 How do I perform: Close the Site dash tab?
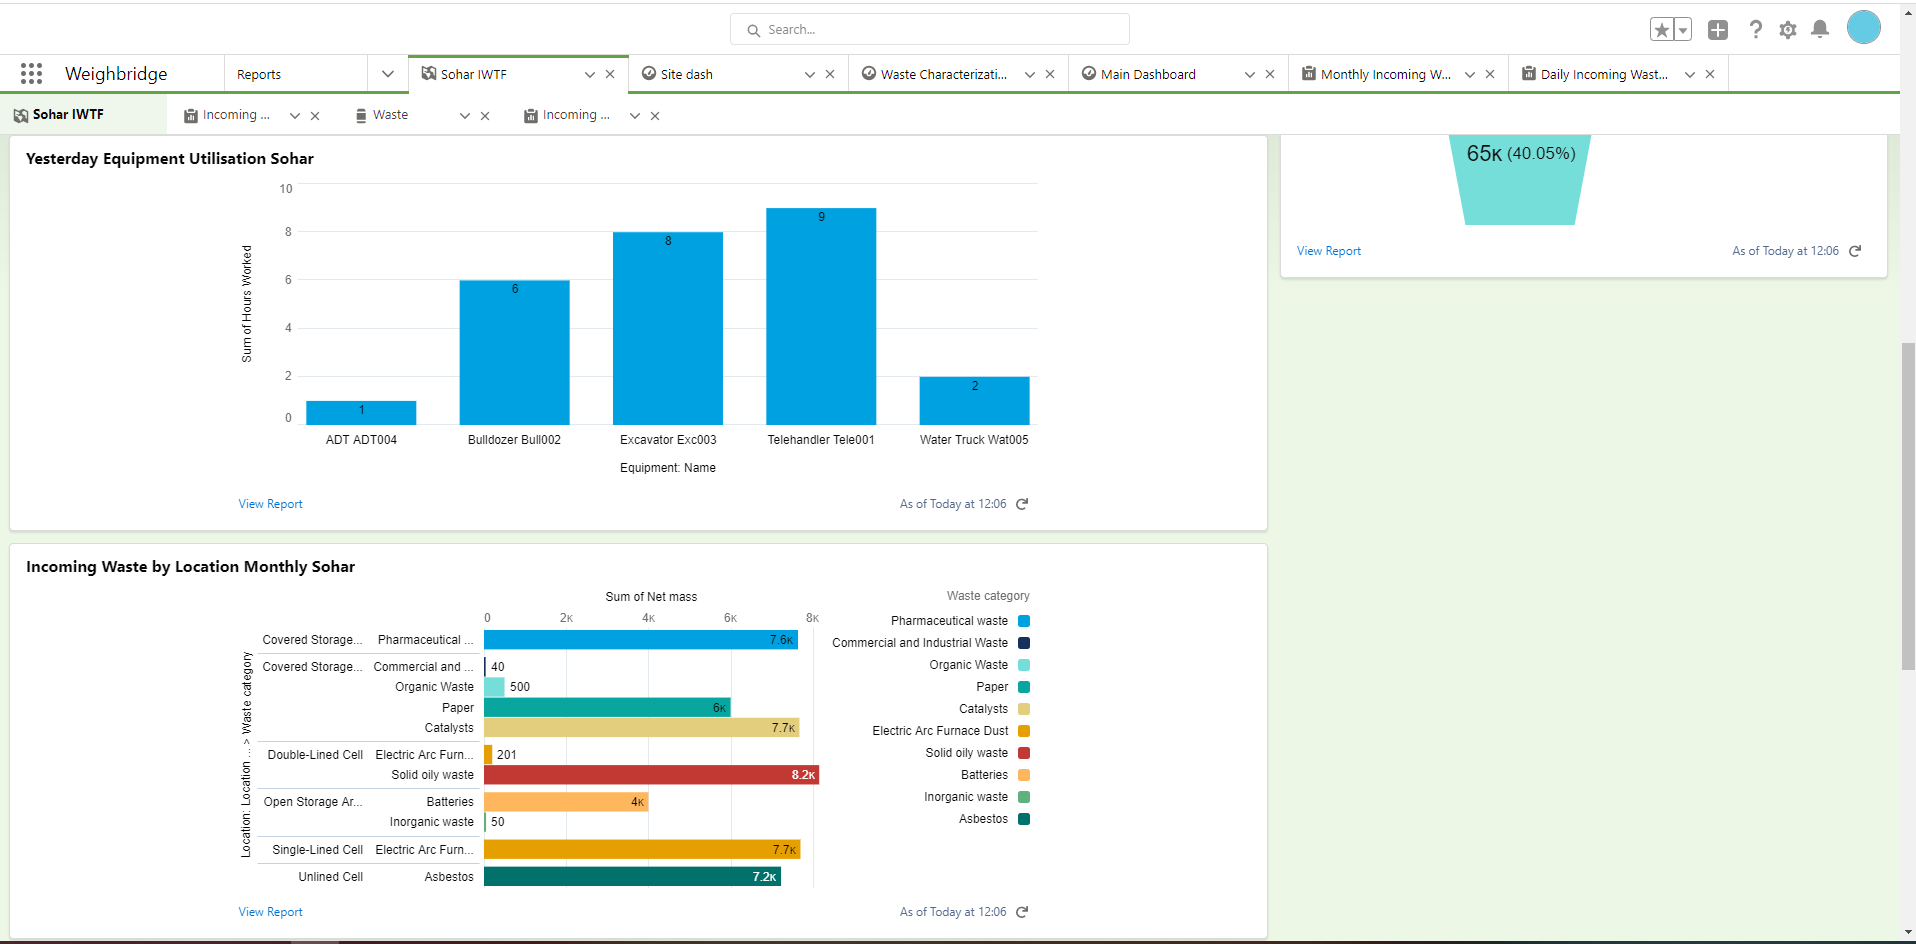tap(830, 74)
